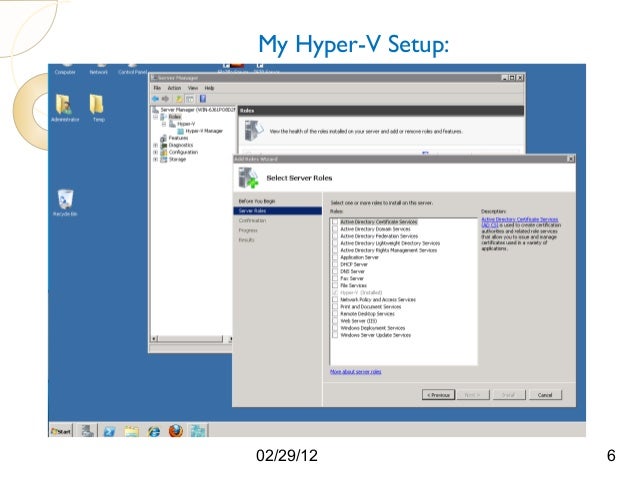638x479 pixels.
Task: Expand the Diagnostics tree node
Action: click(x=155, y=145)
